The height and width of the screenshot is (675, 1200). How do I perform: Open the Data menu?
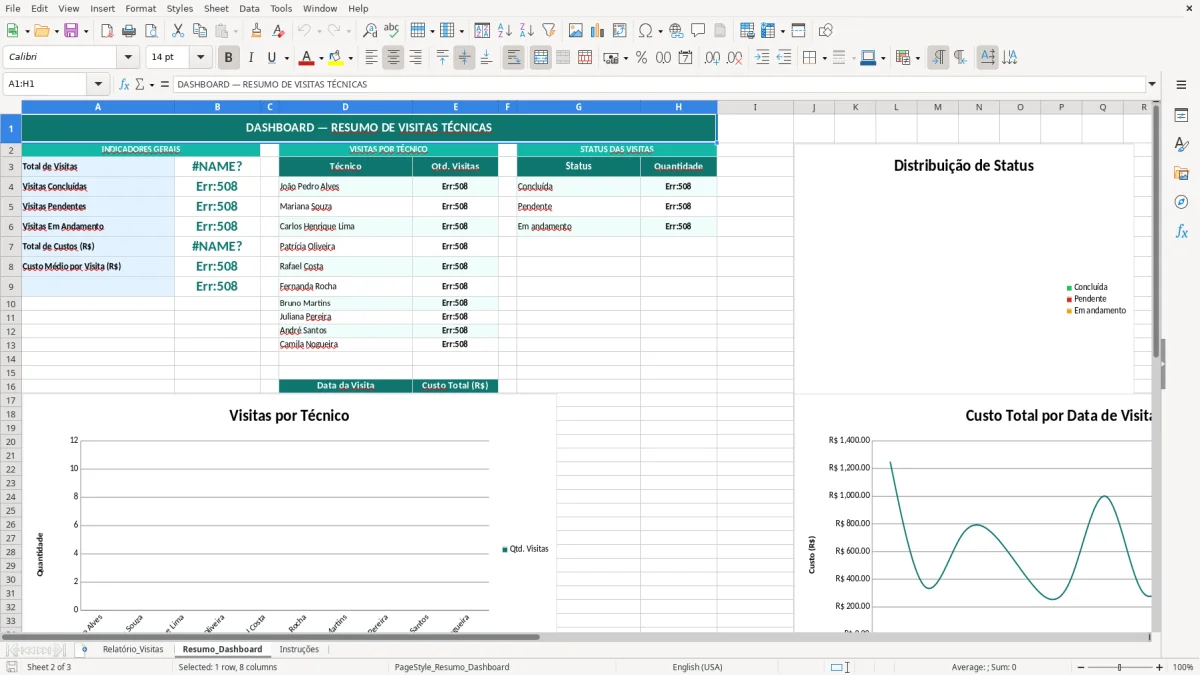pyautogui.click(x=249, y=8)
